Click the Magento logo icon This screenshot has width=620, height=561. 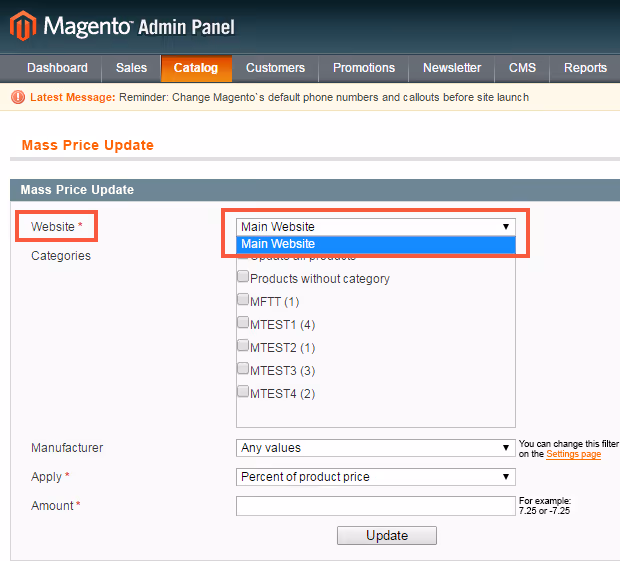coord(23,26)
